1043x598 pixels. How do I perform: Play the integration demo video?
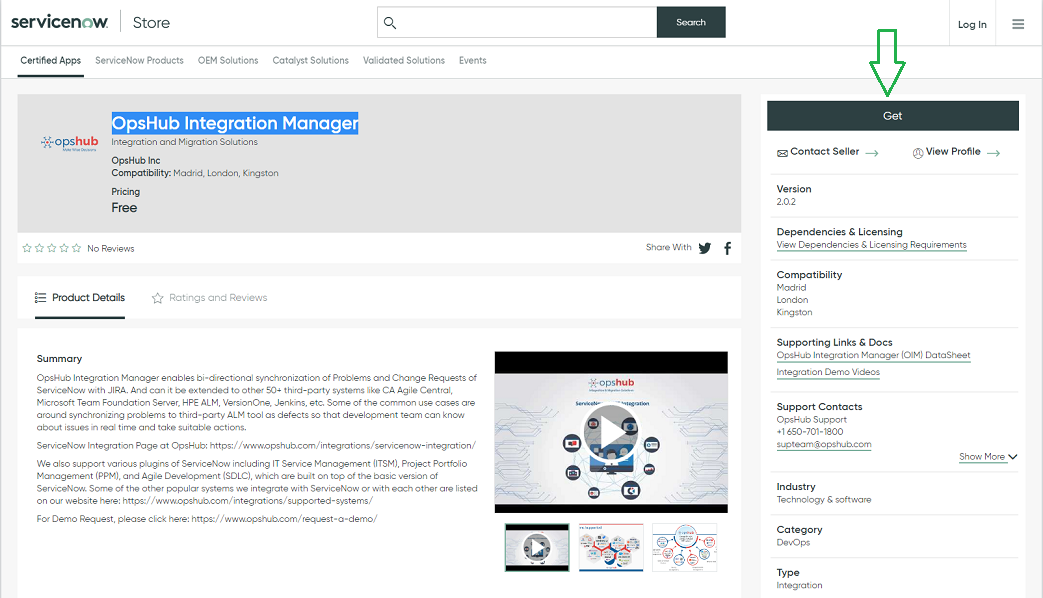pyautogui.click(x=610, y=431)
